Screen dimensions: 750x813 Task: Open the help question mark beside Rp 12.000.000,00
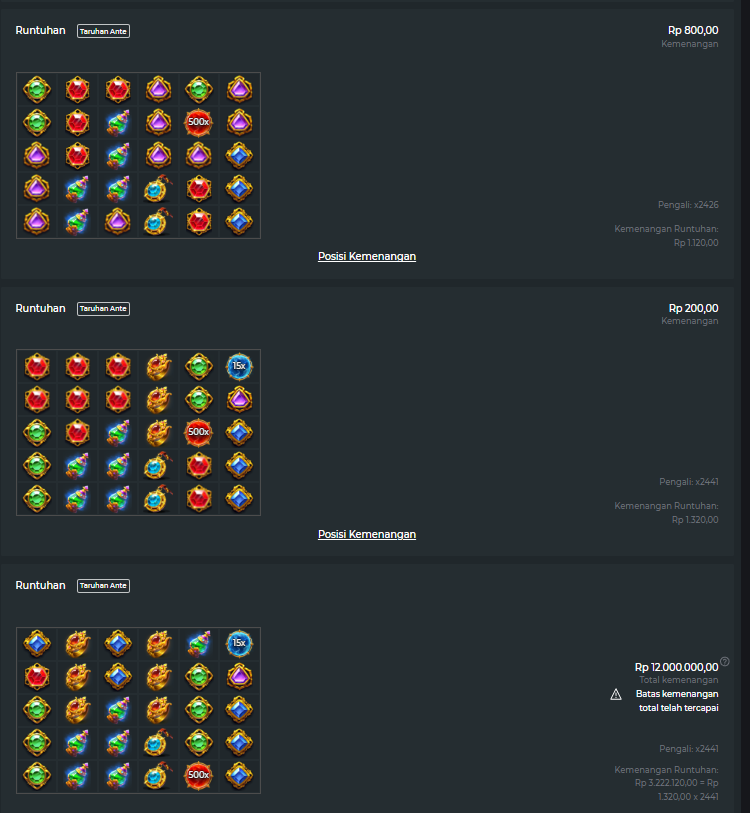pos(725,661)
